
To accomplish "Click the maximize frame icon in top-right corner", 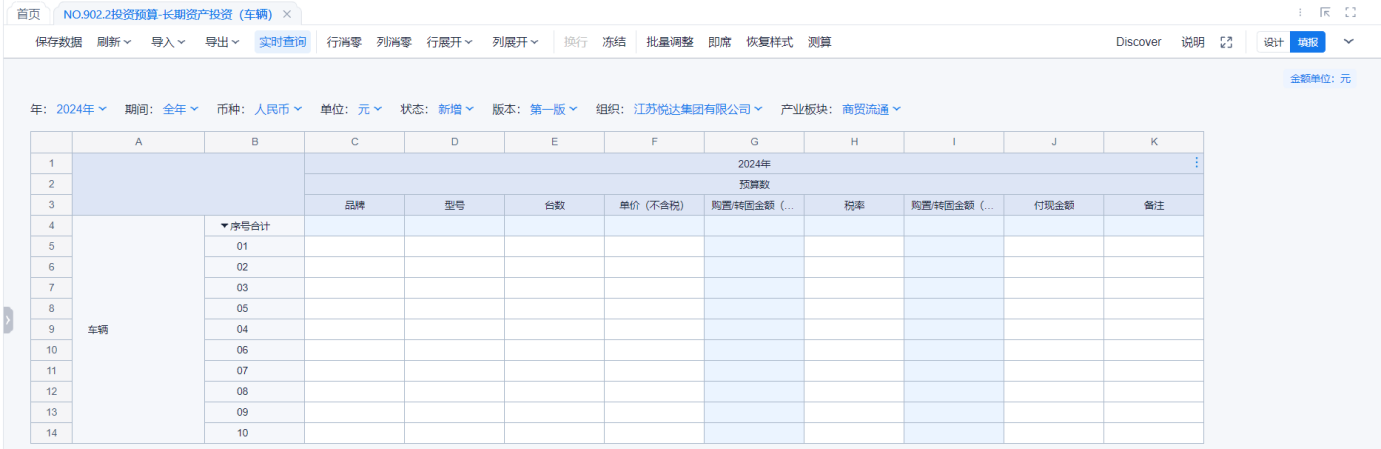I will 1350,13.
